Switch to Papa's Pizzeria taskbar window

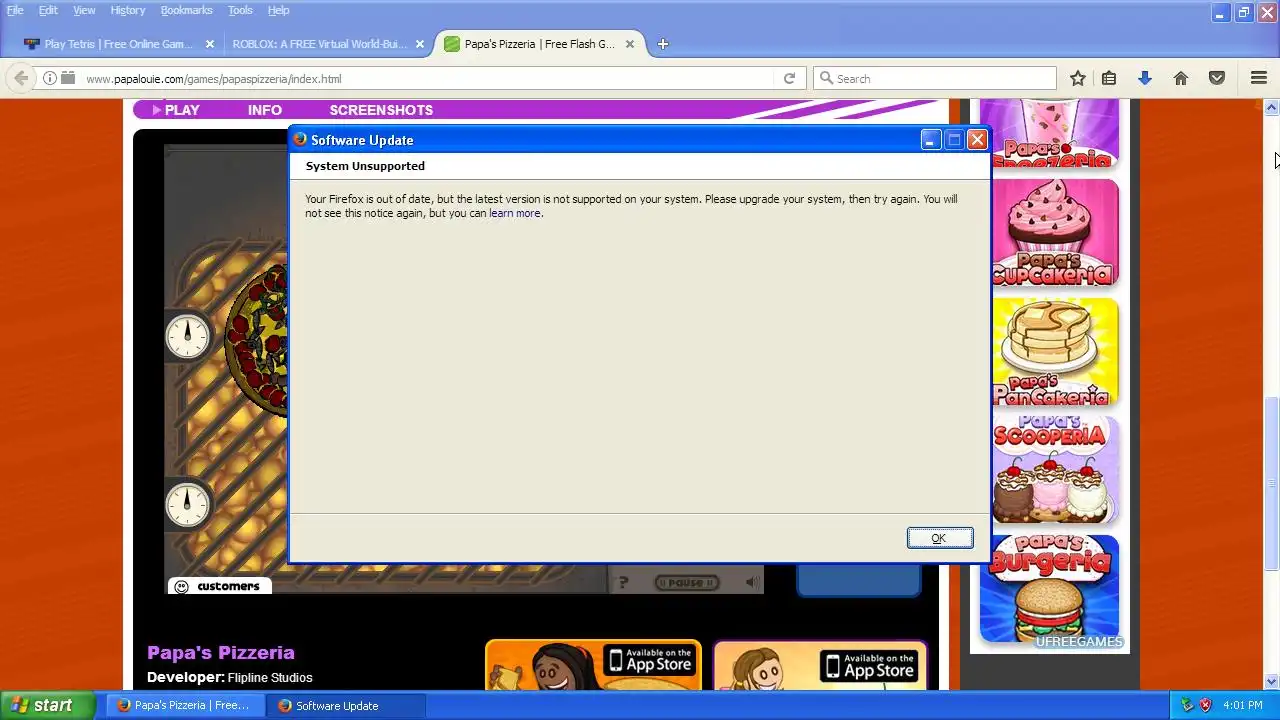click(185, 705)
